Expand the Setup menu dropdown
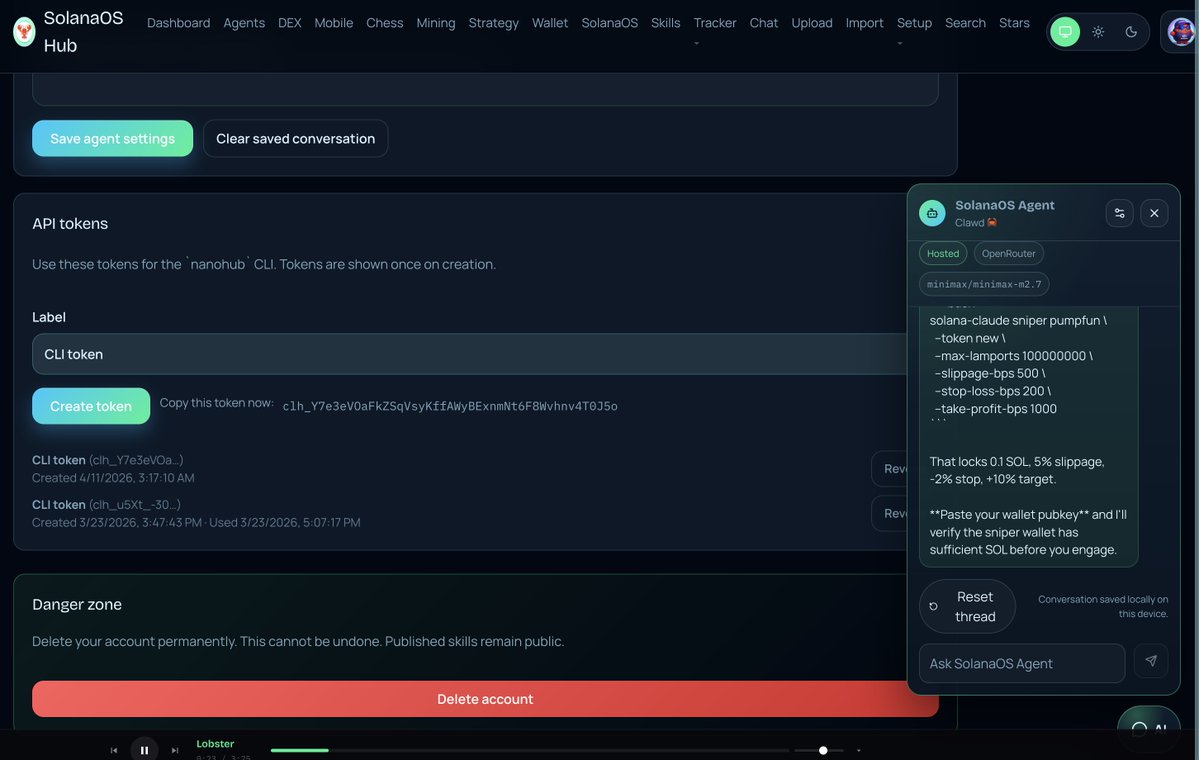The height and width of the screenshot is (760, 1199). [x=914, y=30]
